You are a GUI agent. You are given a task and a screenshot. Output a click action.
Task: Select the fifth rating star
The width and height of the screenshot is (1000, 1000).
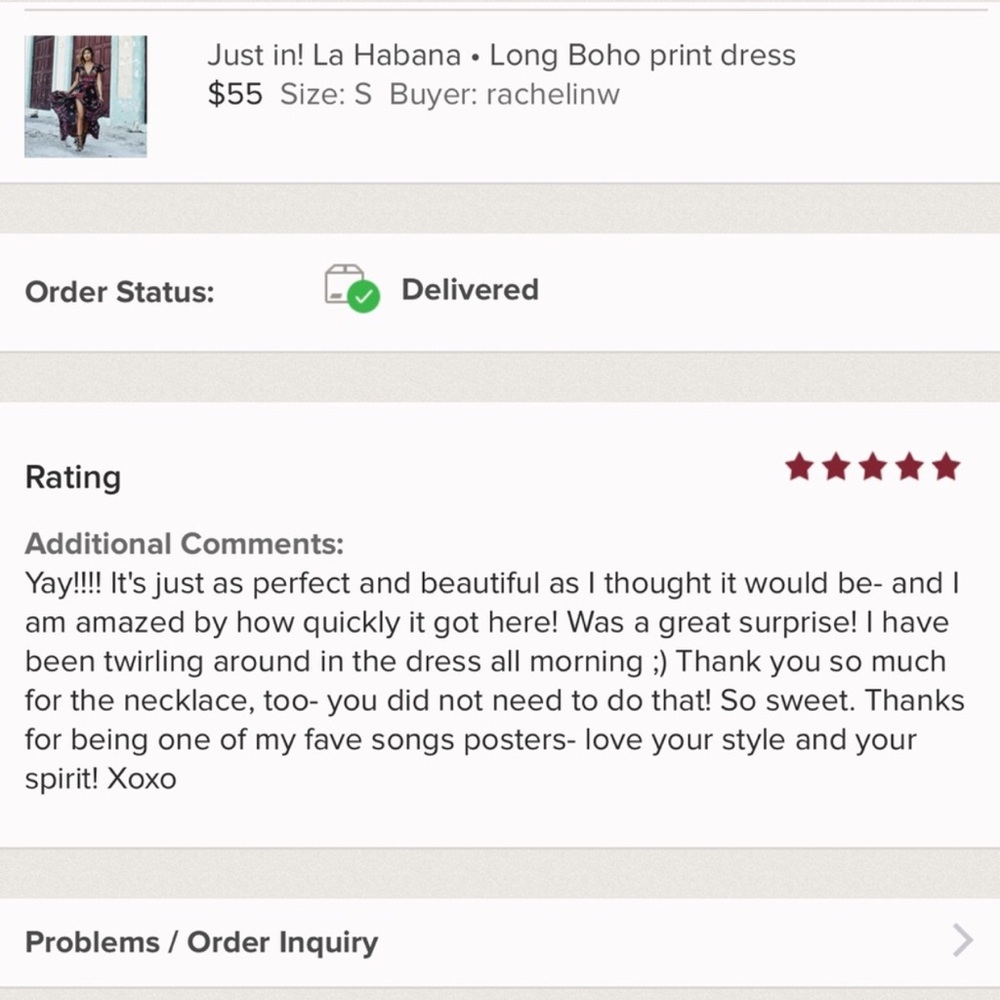tap(946, 467)
